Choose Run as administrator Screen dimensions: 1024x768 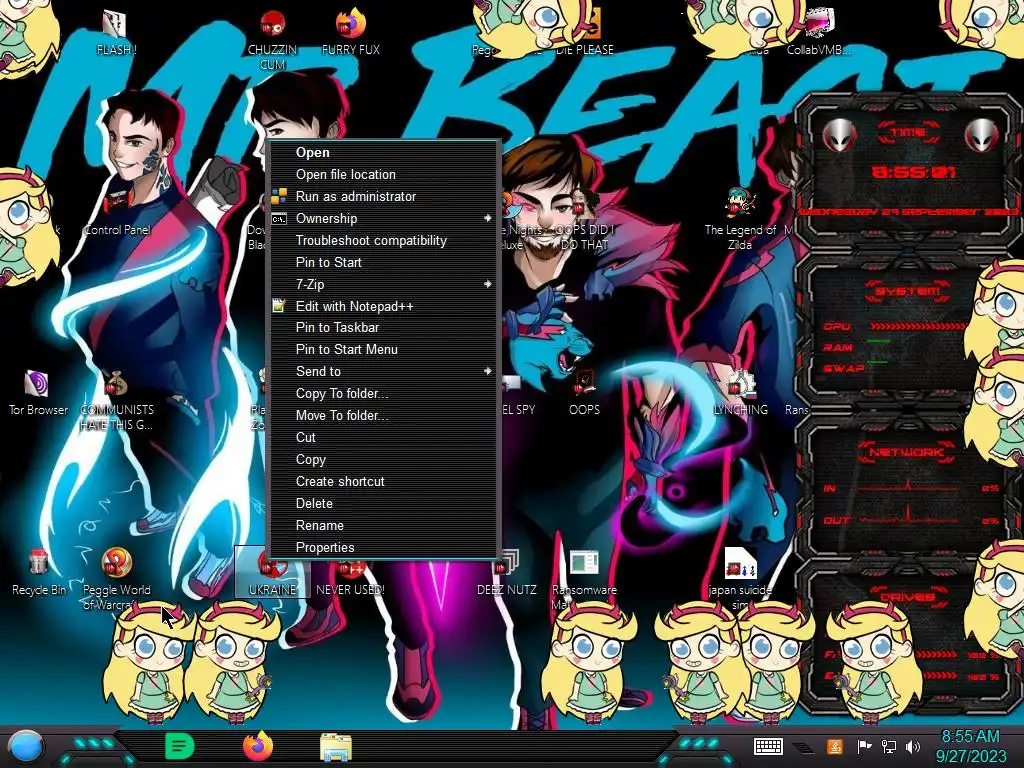[385, 197]
